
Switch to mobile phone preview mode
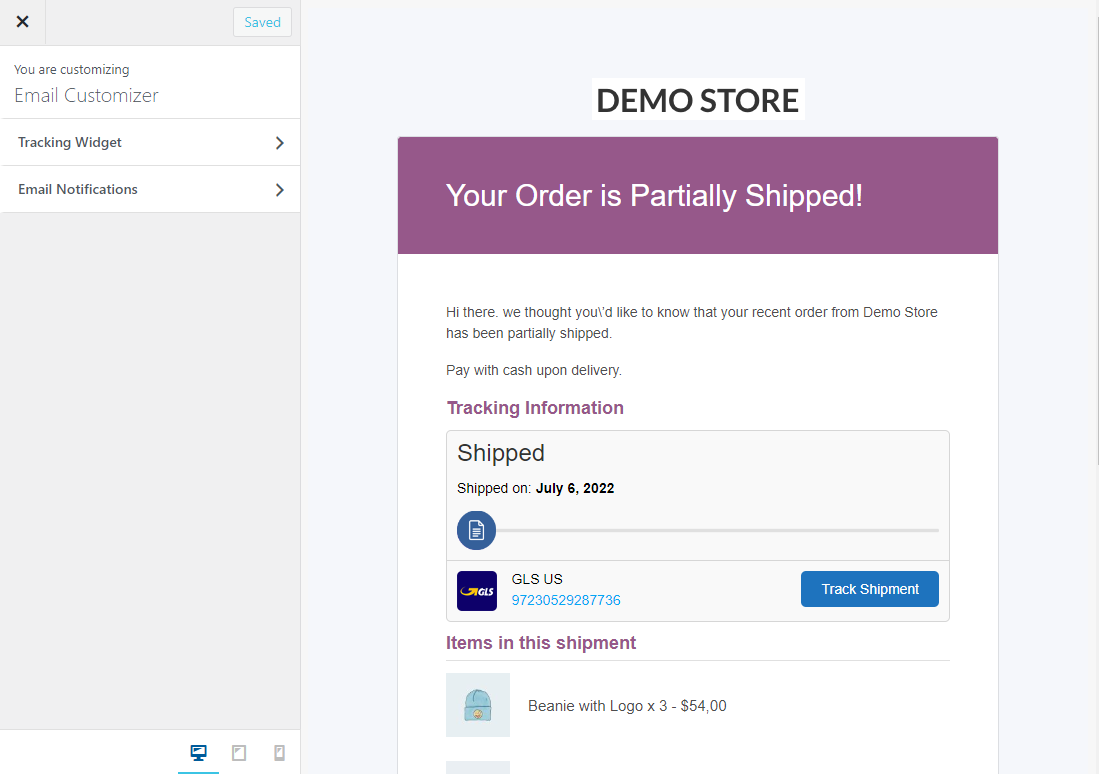(279, 752)
